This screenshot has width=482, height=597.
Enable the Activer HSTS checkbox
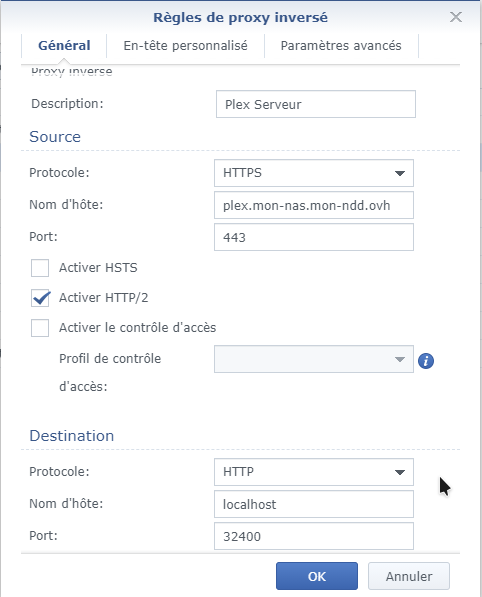point(40,268)
